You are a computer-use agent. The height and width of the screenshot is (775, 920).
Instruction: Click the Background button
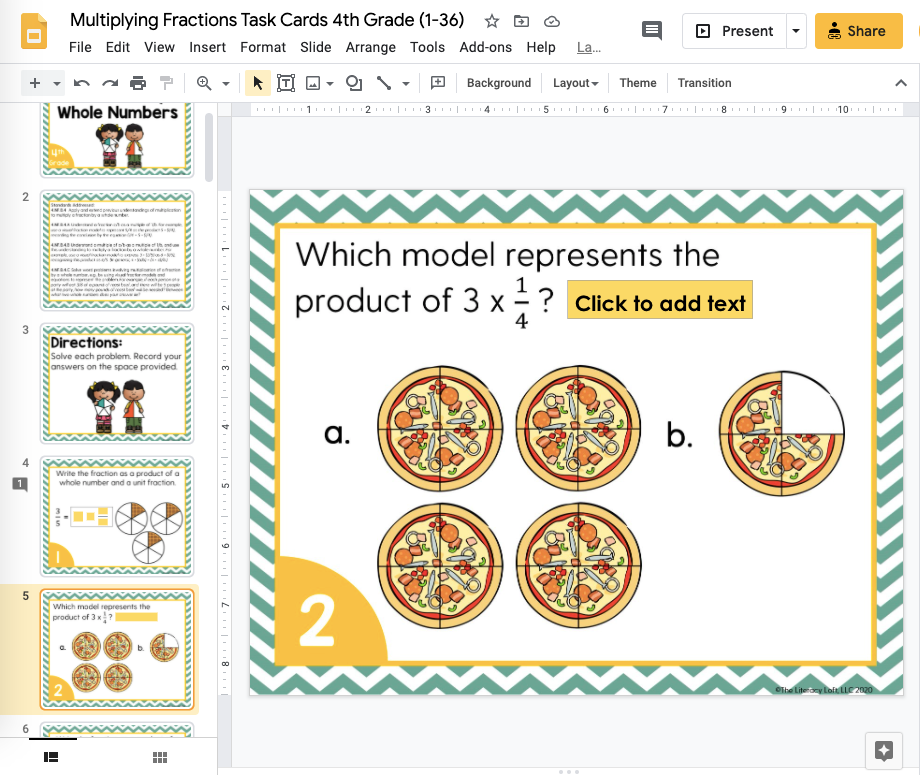(499, 83)
